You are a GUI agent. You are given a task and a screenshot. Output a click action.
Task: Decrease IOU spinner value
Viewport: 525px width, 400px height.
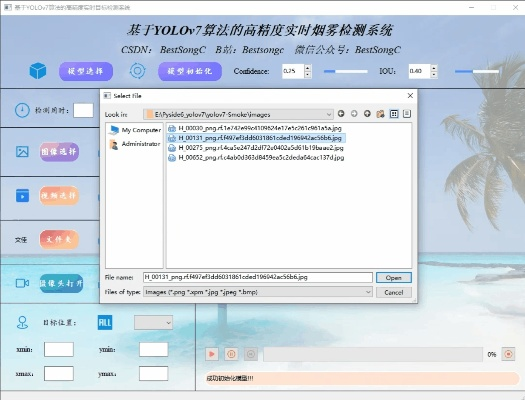click(434, 75)
